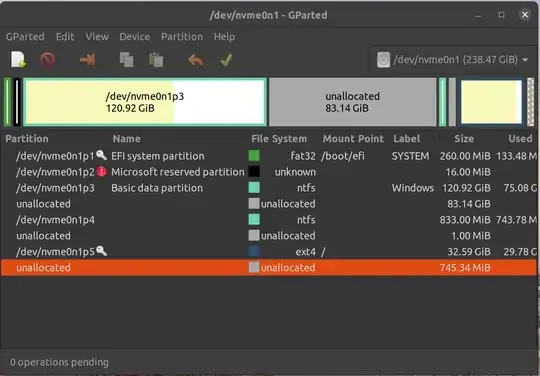This screenshot has height=376, width=540.
Task: Click the Apply all operations checkmark
Action: click(x=226, y=60)
